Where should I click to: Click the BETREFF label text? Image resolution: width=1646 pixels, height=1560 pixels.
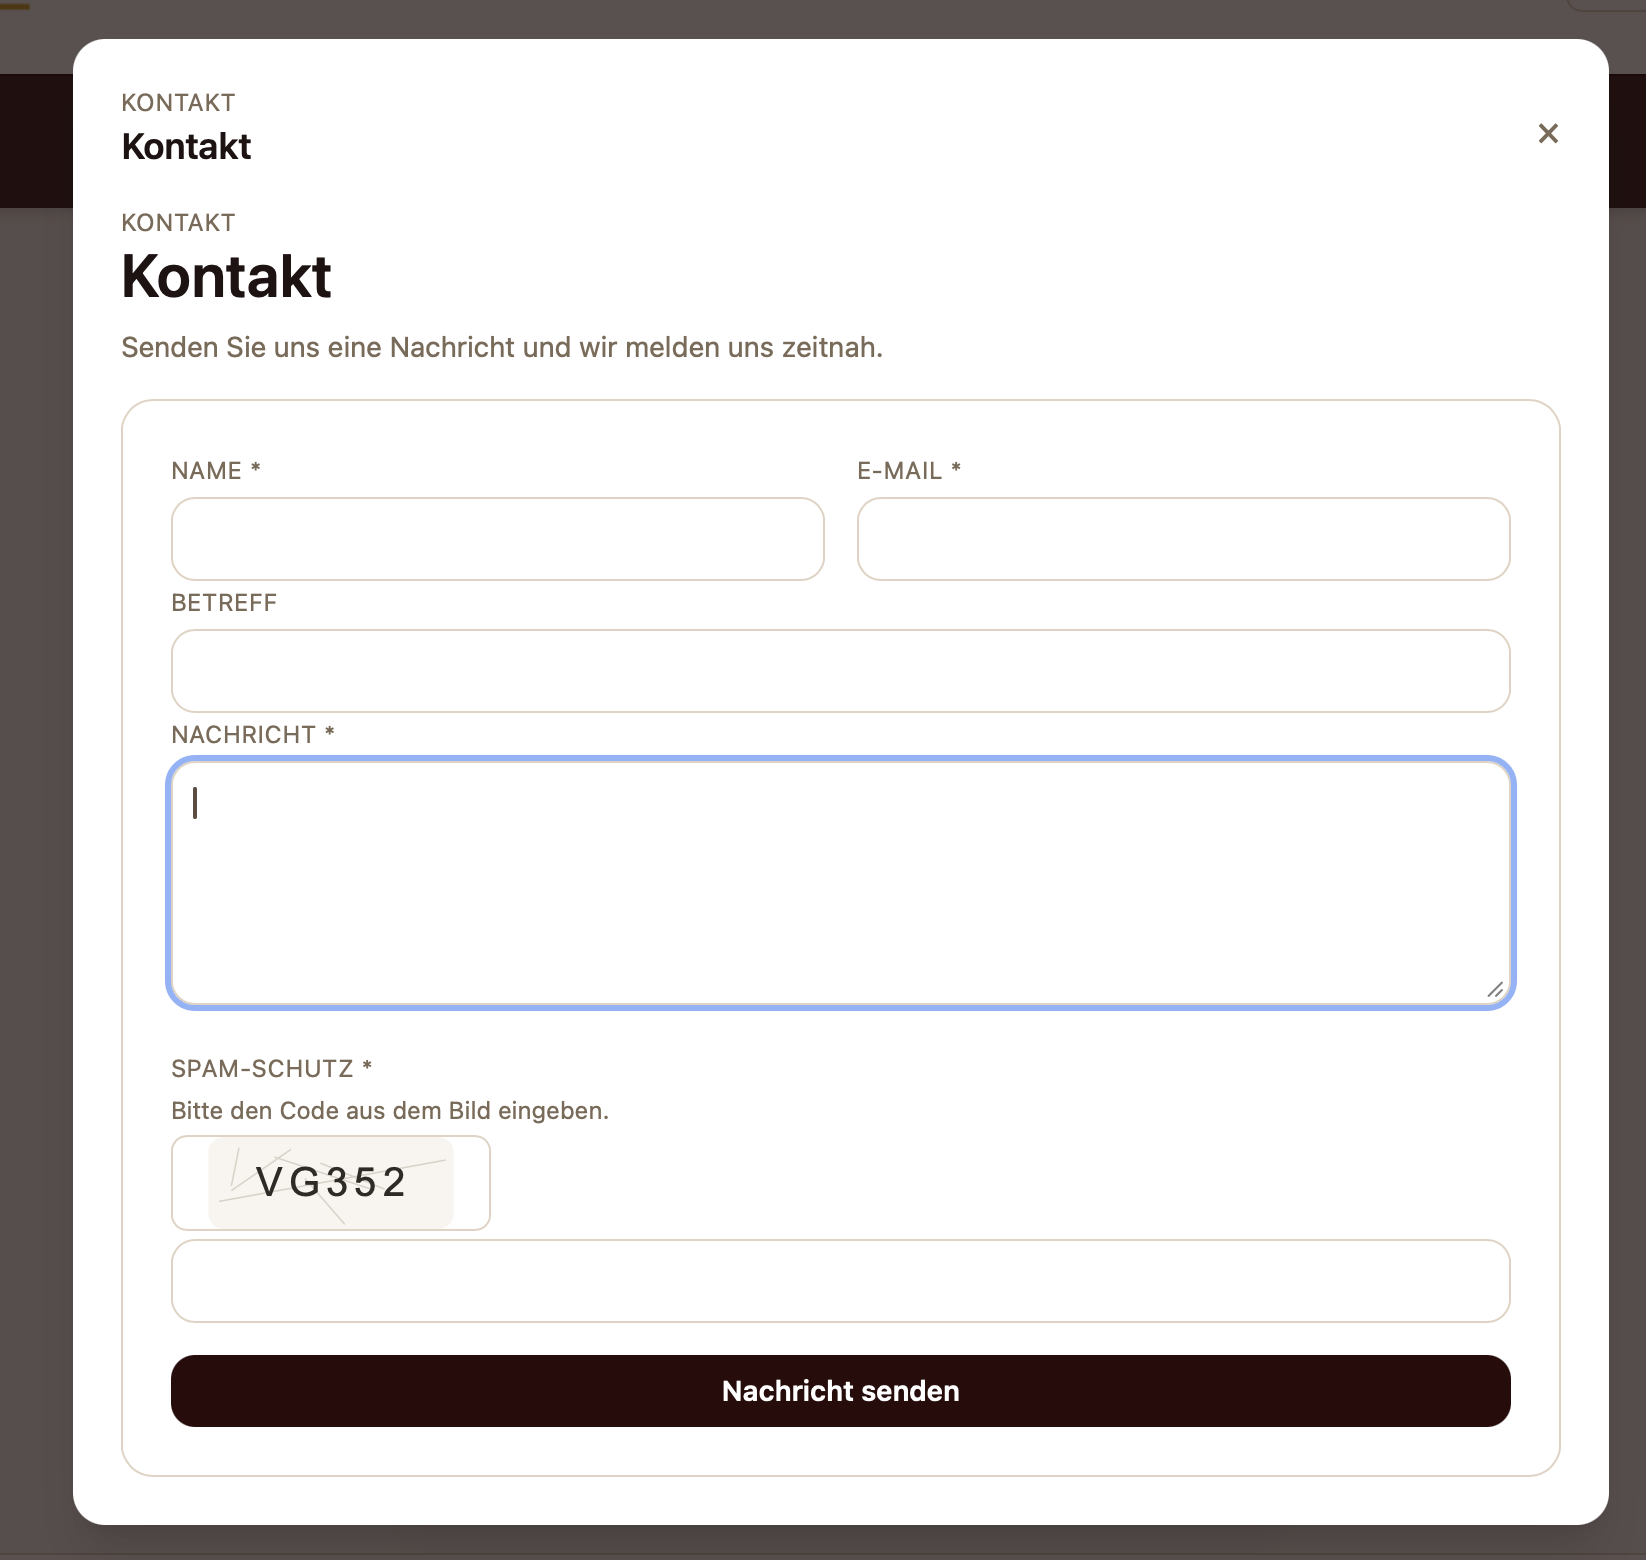pyautogui.click(x=224, y=603)
